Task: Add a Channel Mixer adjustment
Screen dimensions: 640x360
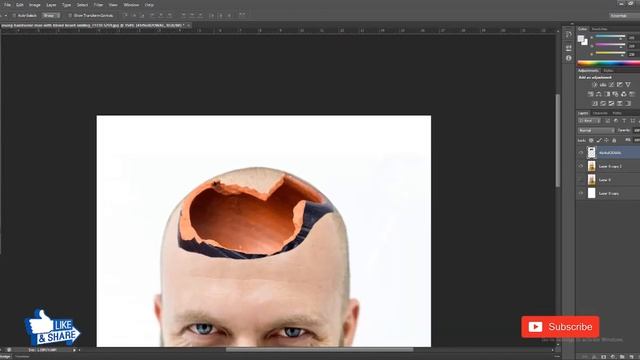Action: [624, 94]
